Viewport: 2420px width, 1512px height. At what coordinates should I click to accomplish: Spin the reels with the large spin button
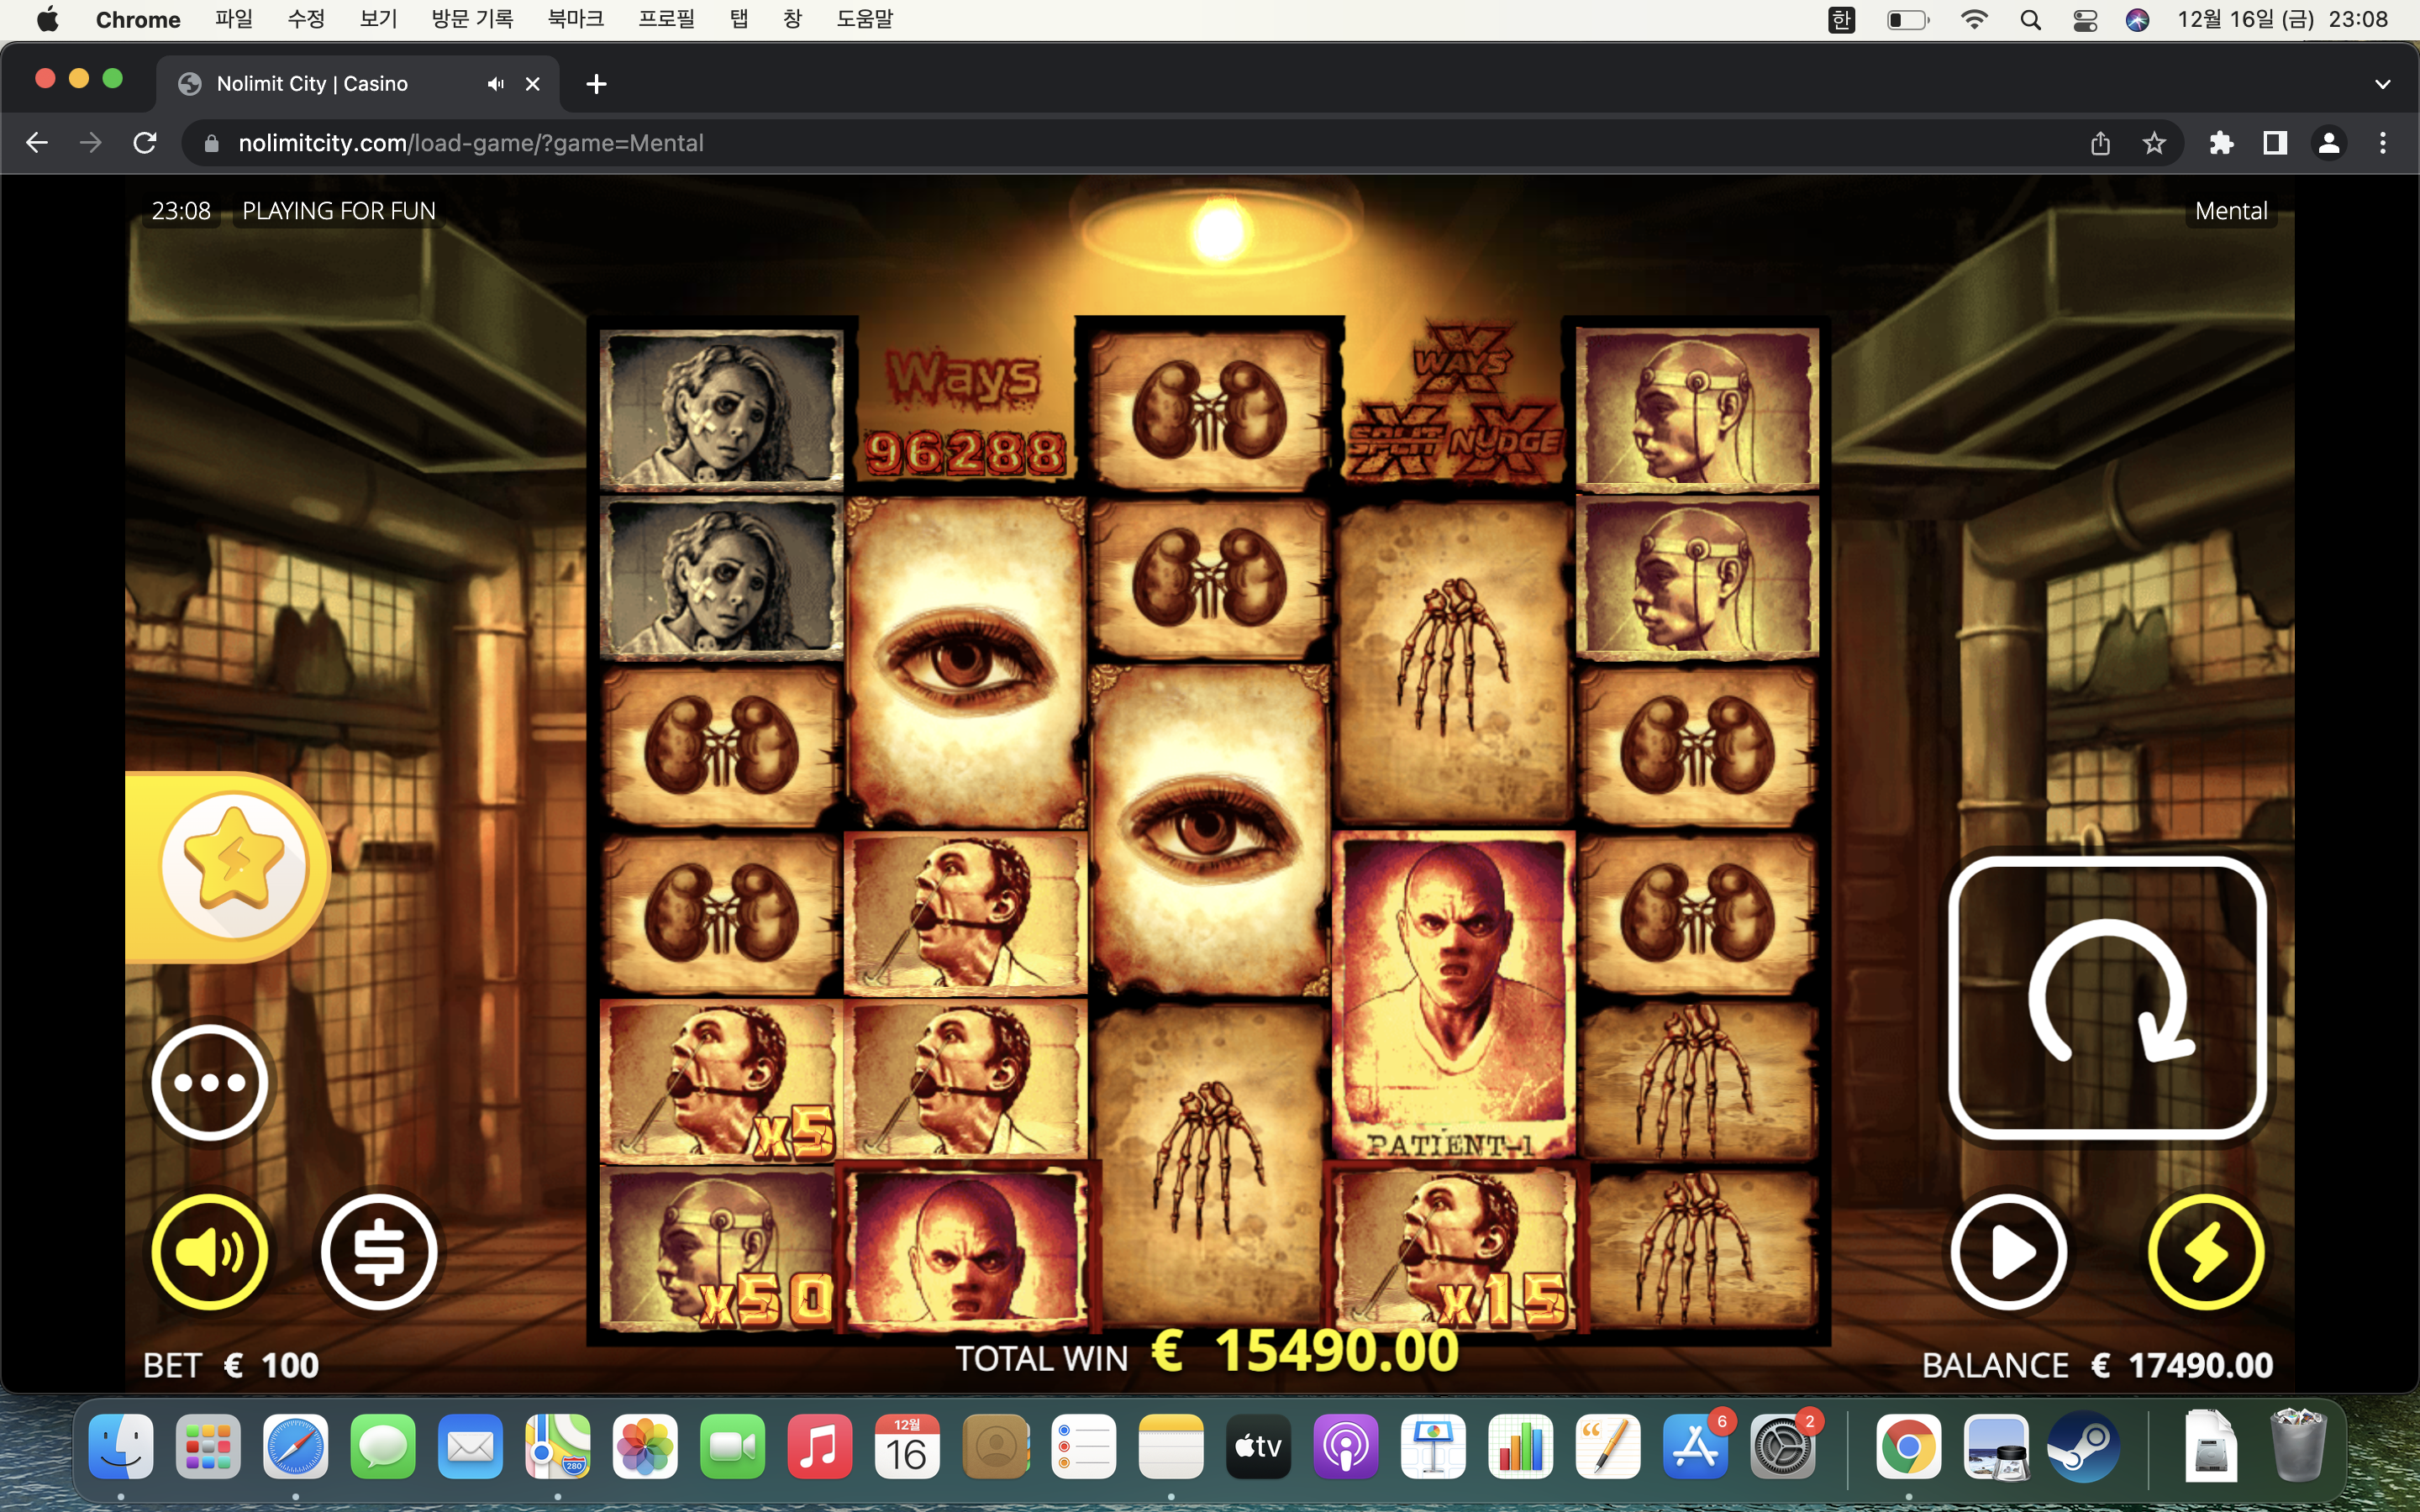2107,998
